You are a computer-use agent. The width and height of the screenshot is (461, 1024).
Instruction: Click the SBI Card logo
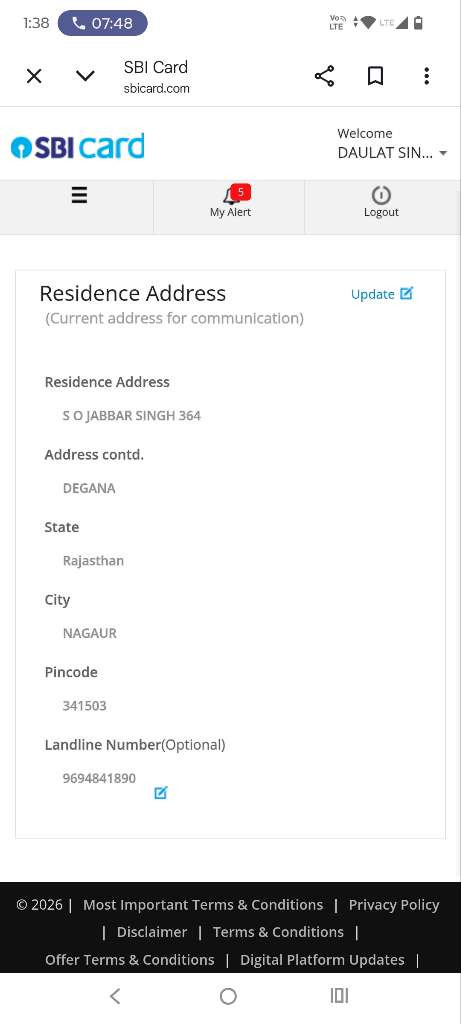(x=77, y=146)
